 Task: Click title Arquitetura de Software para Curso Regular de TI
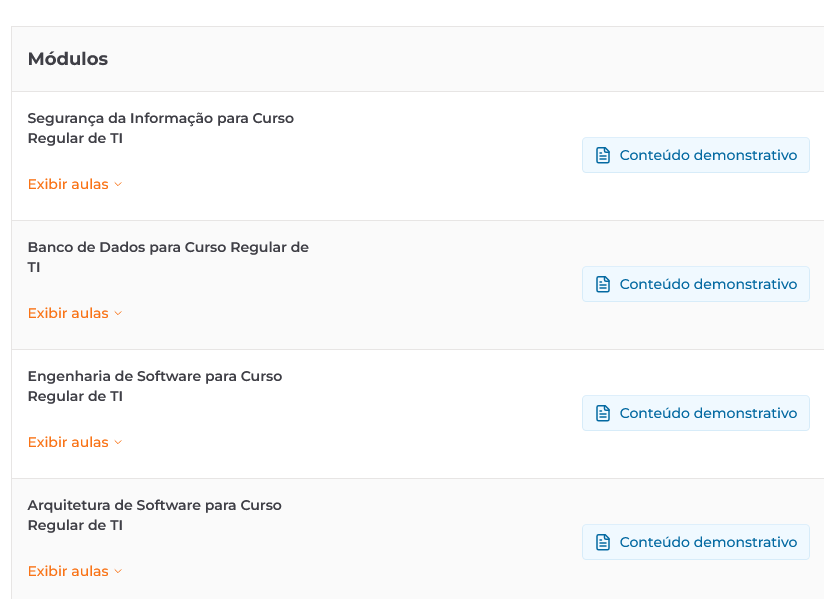tap(154, 515)
